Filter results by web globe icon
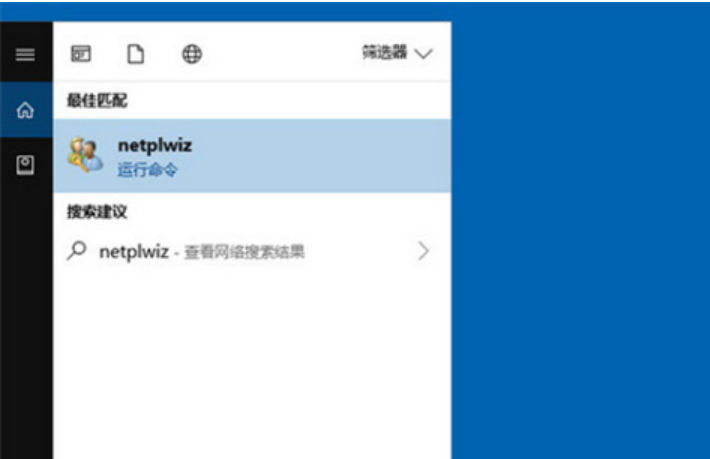 pos(192,54)
